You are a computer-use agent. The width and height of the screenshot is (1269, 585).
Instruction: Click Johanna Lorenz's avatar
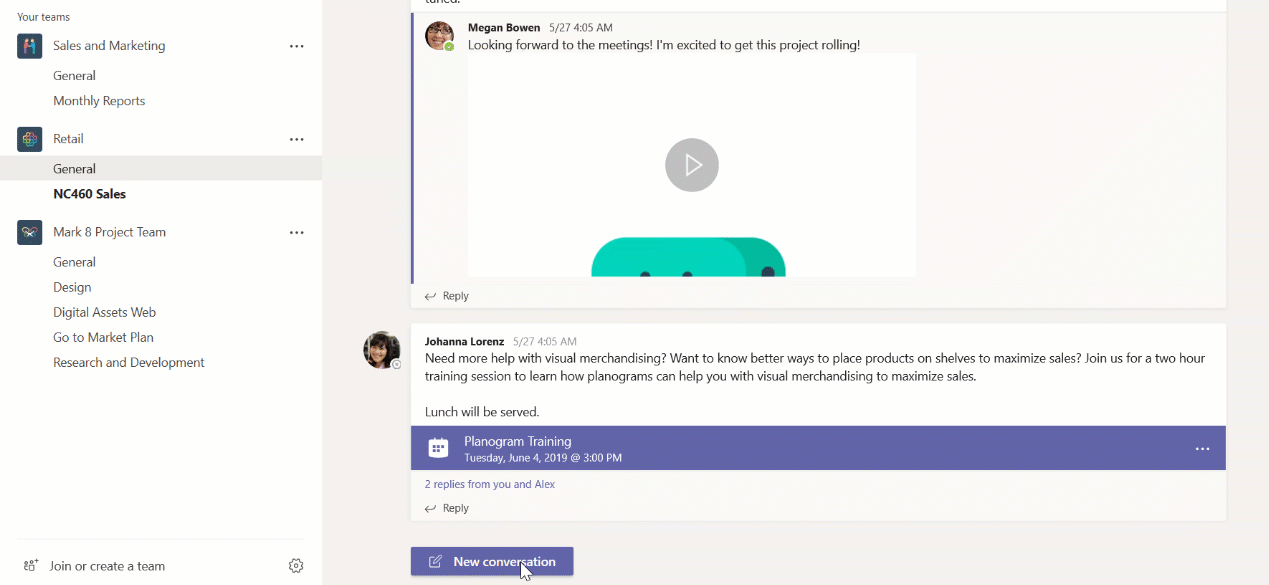(382, 349)
